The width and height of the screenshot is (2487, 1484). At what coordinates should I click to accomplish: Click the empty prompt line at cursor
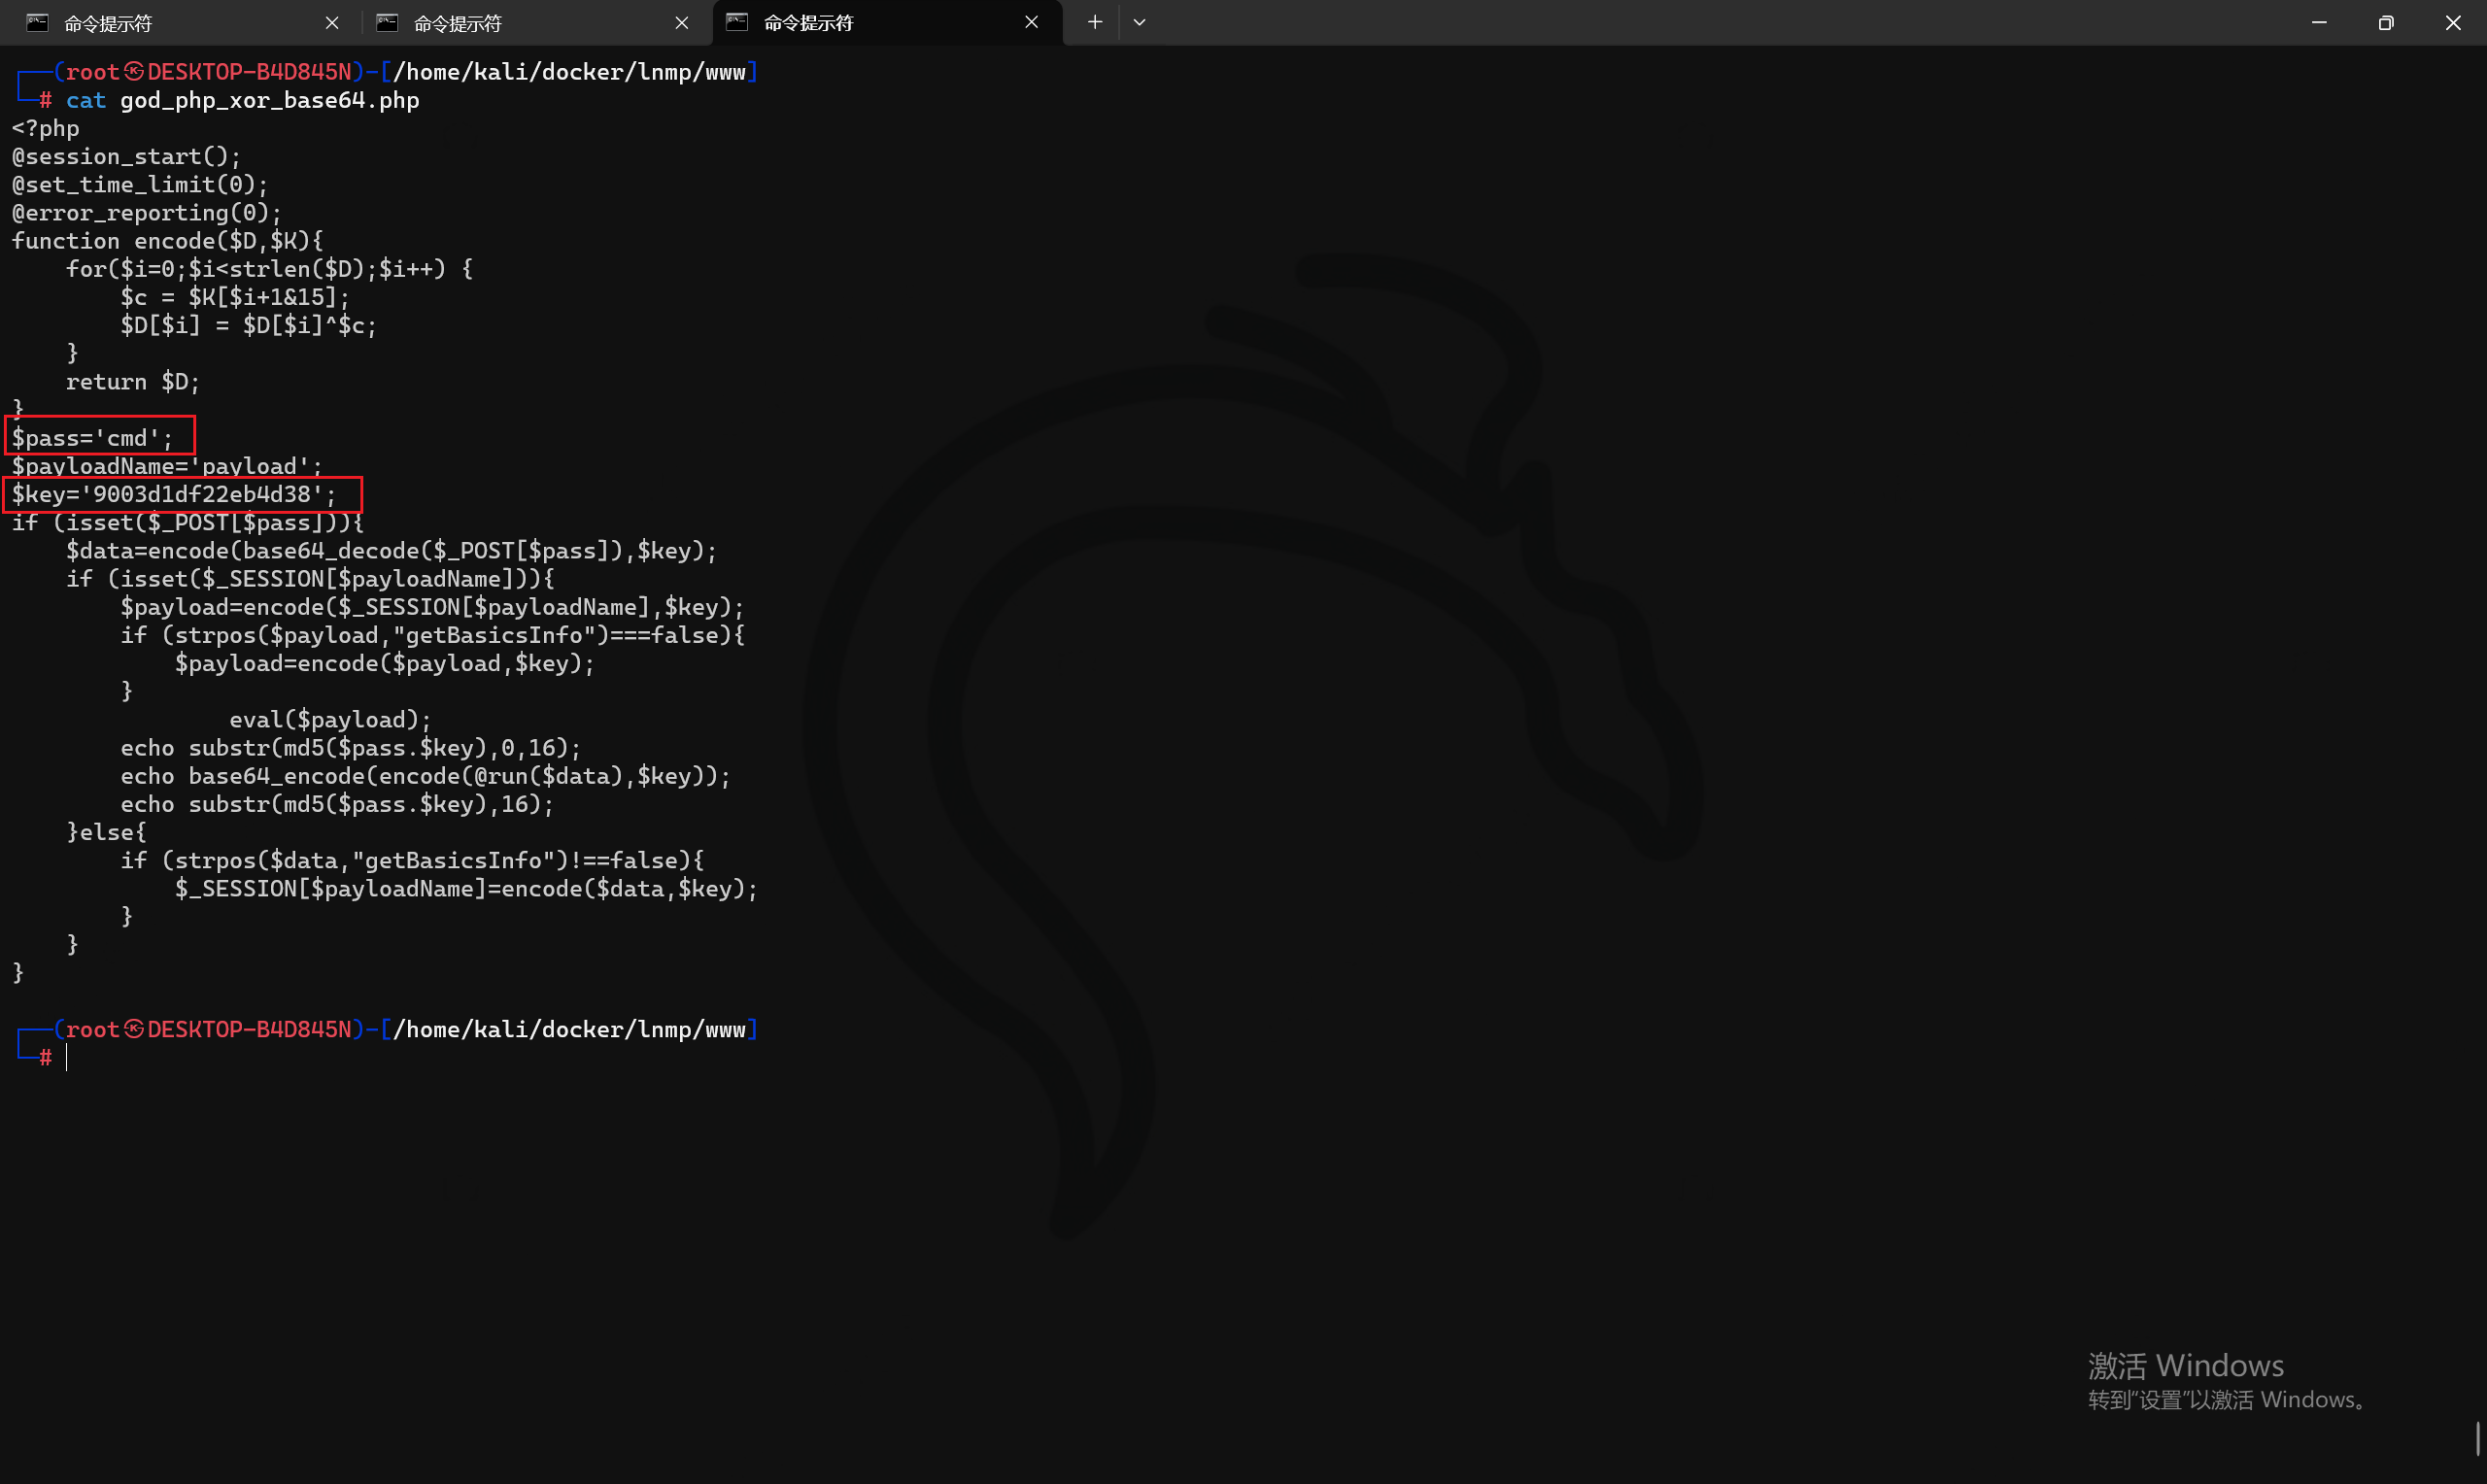[68, 1058]
